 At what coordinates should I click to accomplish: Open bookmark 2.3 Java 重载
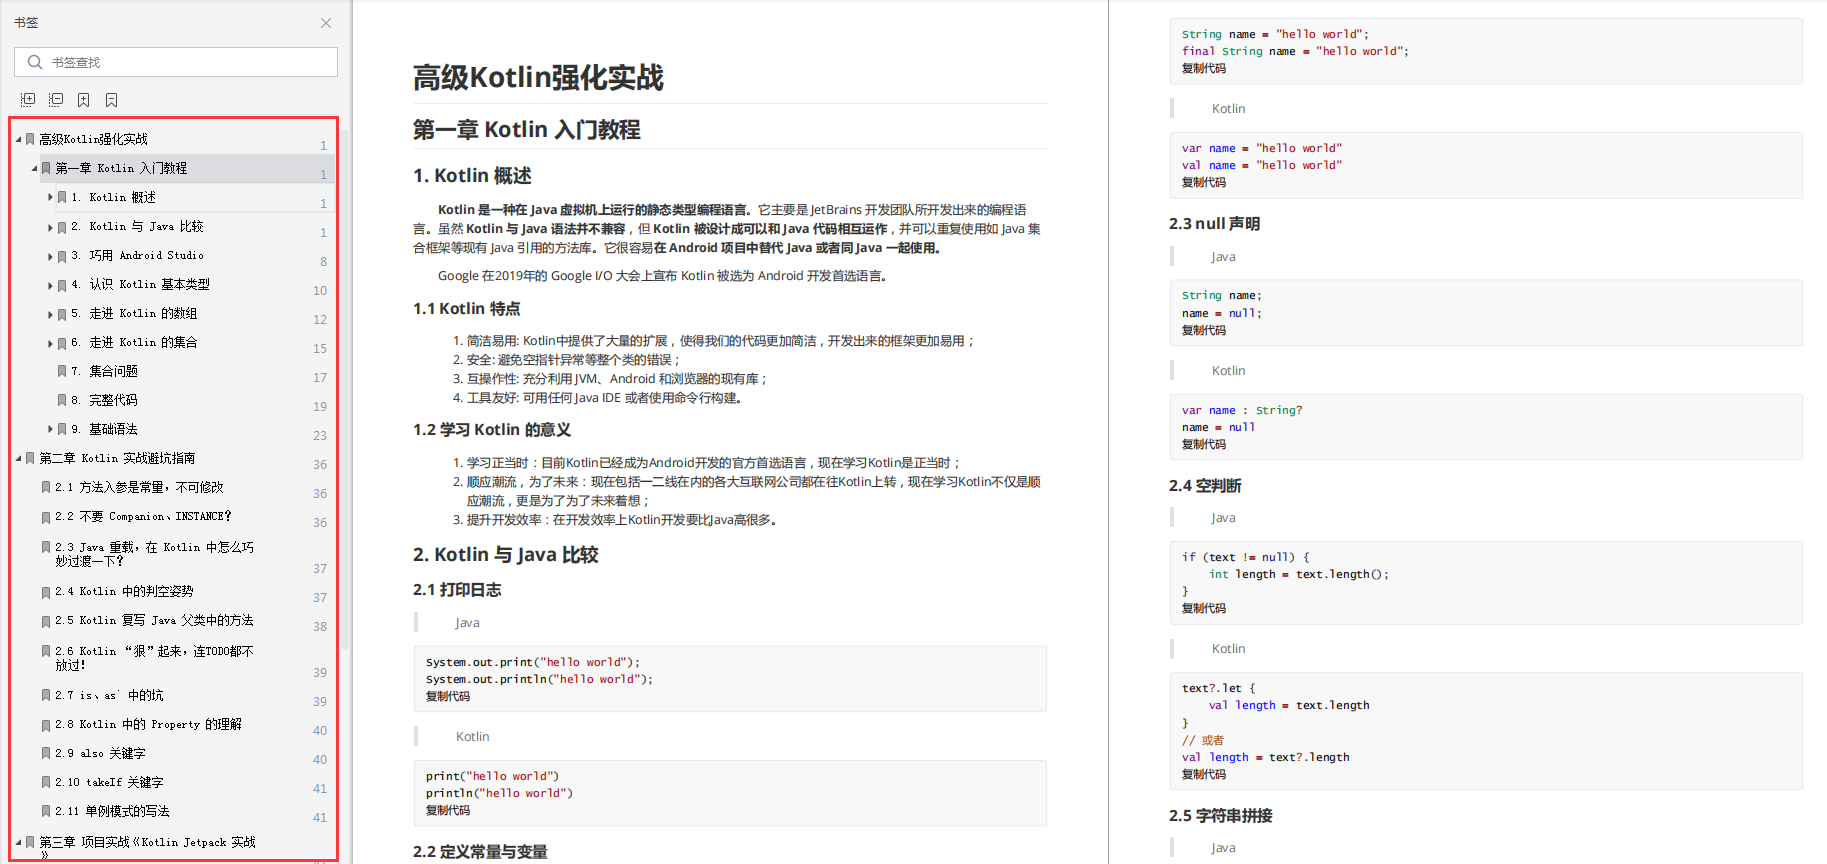coord(154,554)
